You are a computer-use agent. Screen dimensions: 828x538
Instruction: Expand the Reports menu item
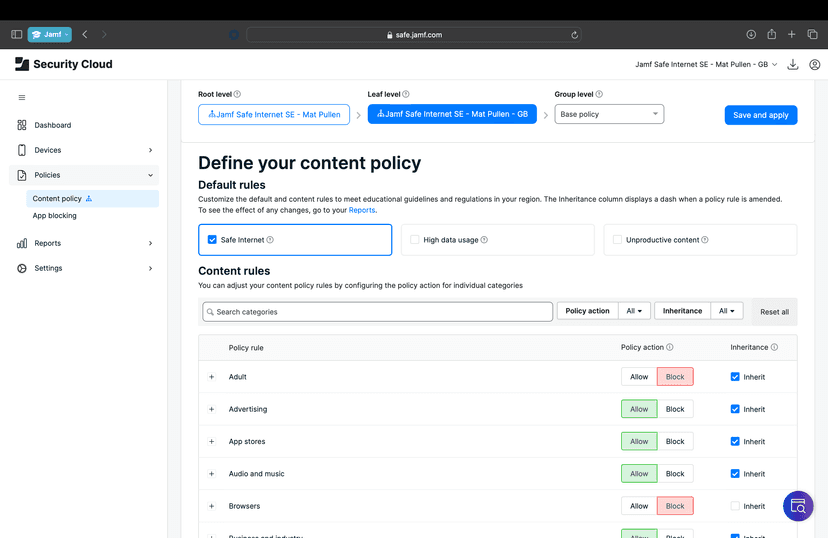(x=84, y=243)
